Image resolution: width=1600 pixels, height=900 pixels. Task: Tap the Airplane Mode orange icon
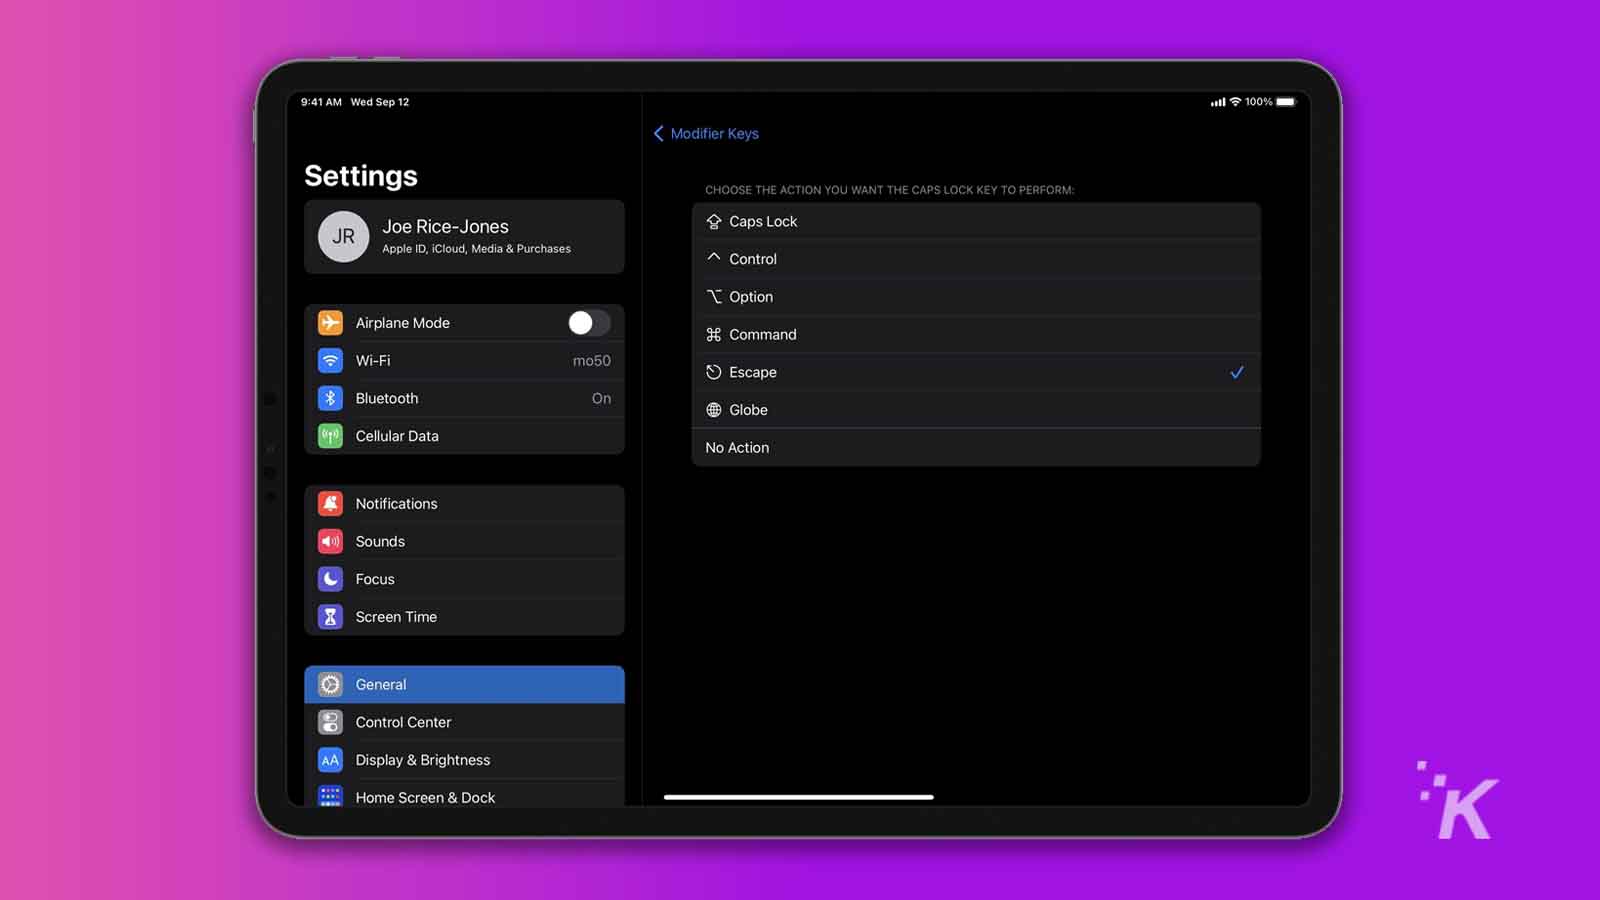[330, 322]
